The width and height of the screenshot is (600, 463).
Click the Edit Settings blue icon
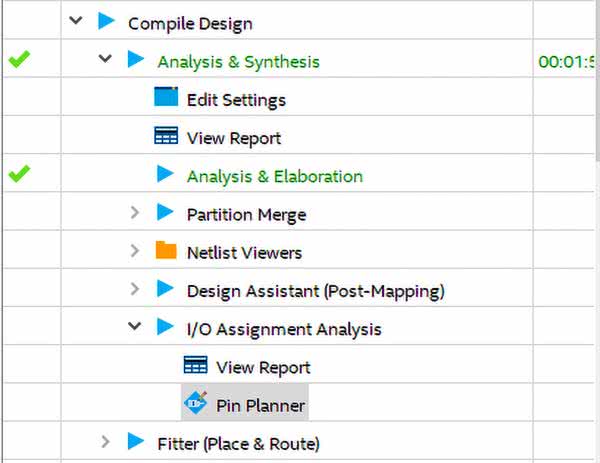pyautogui.click(x=166, y=98)
